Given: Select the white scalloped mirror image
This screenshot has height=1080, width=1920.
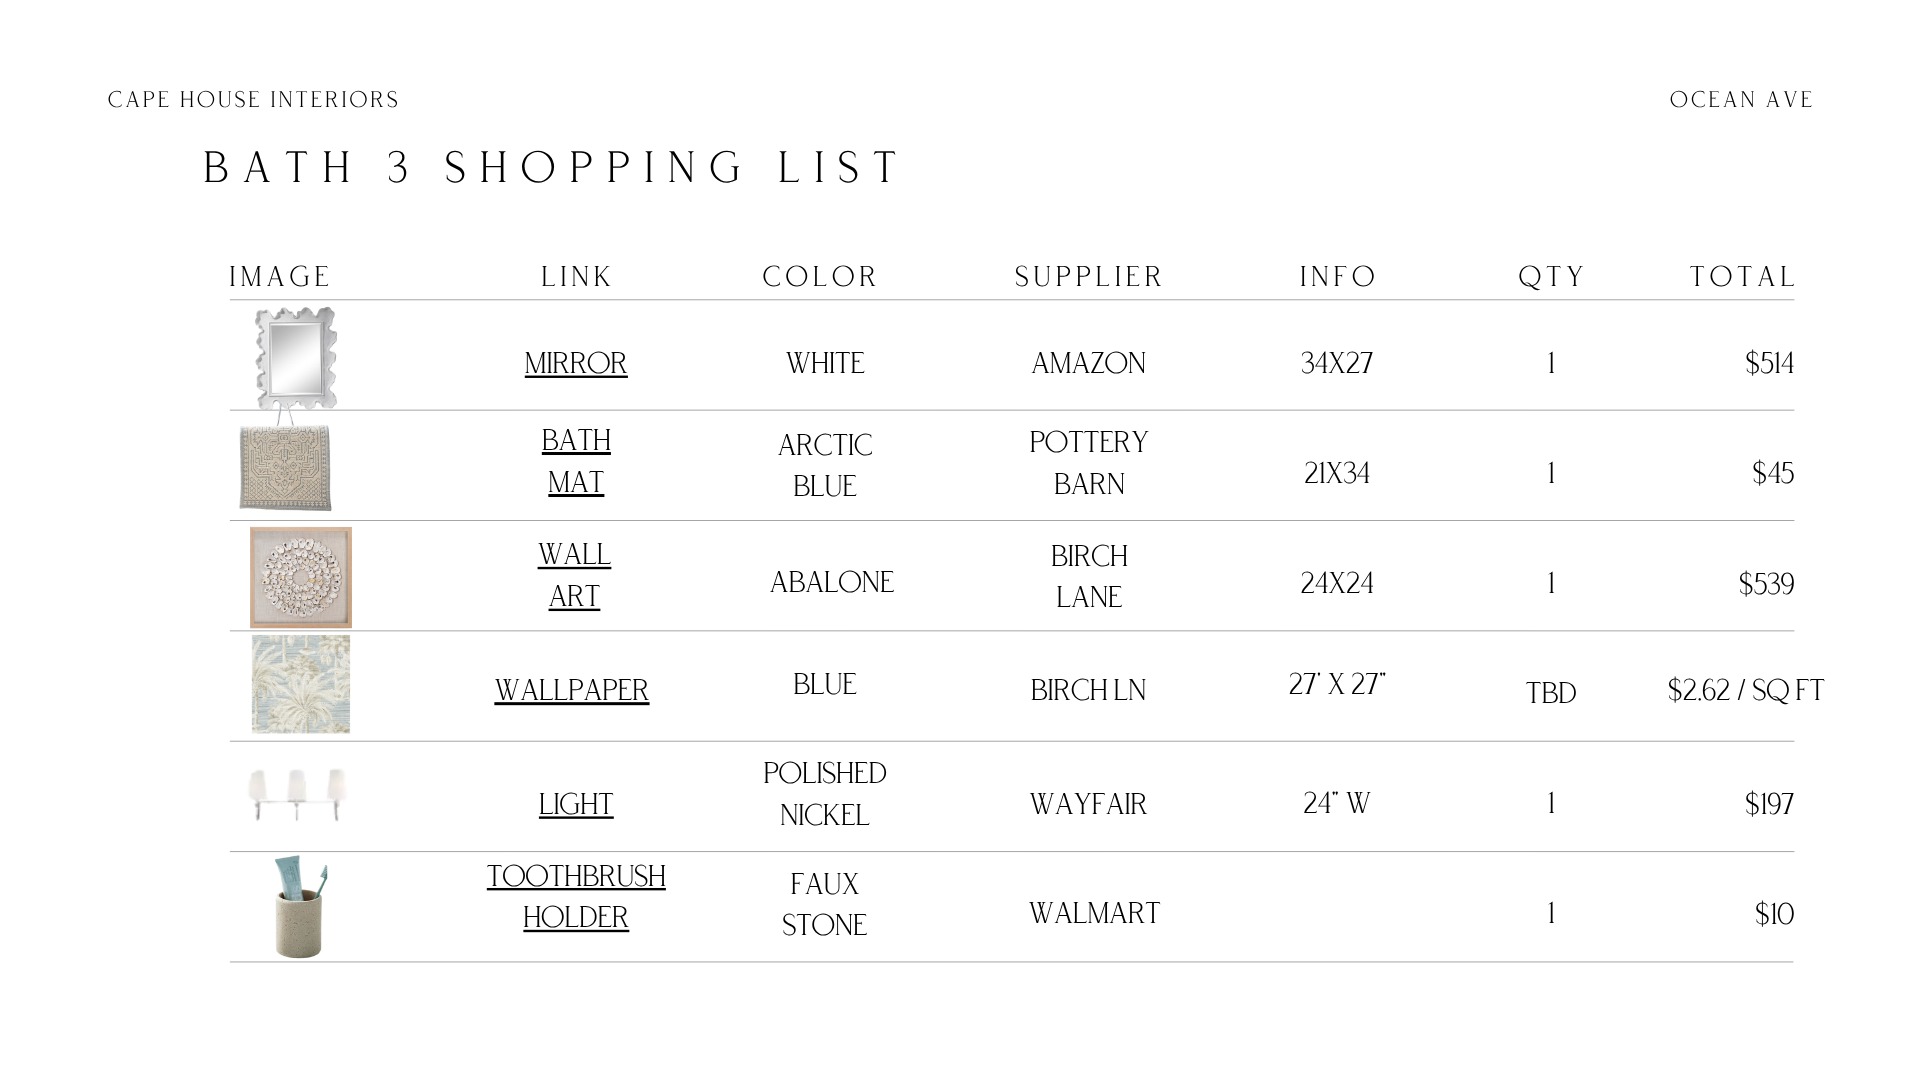Looking at the screenshot, I should 295,357.
